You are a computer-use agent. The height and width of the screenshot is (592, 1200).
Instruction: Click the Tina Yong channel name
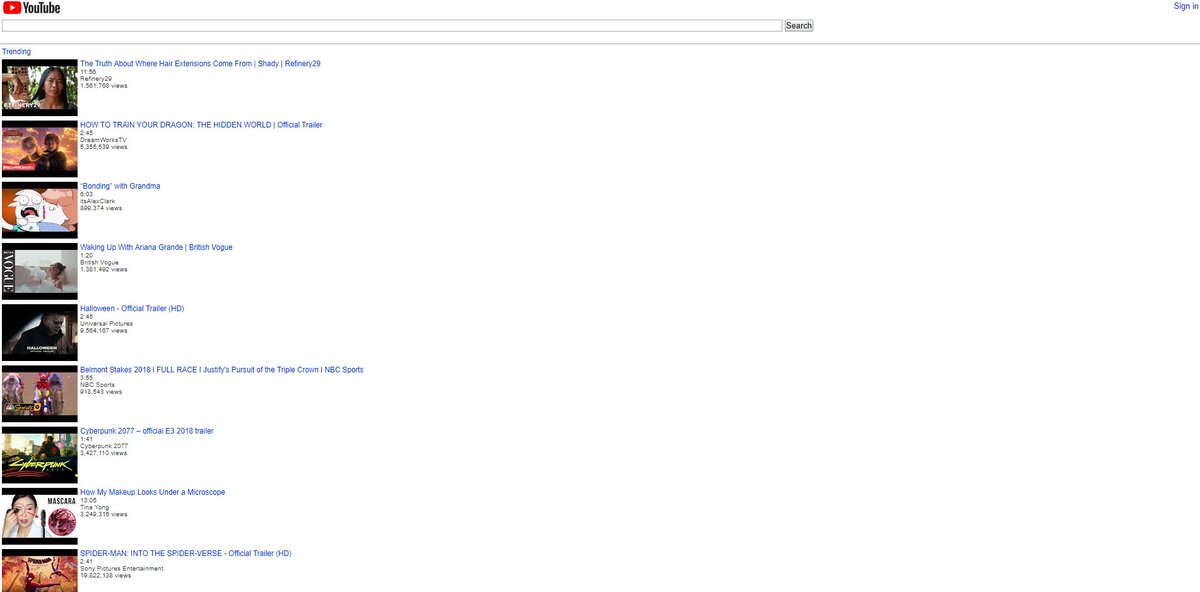coord(94,506)
